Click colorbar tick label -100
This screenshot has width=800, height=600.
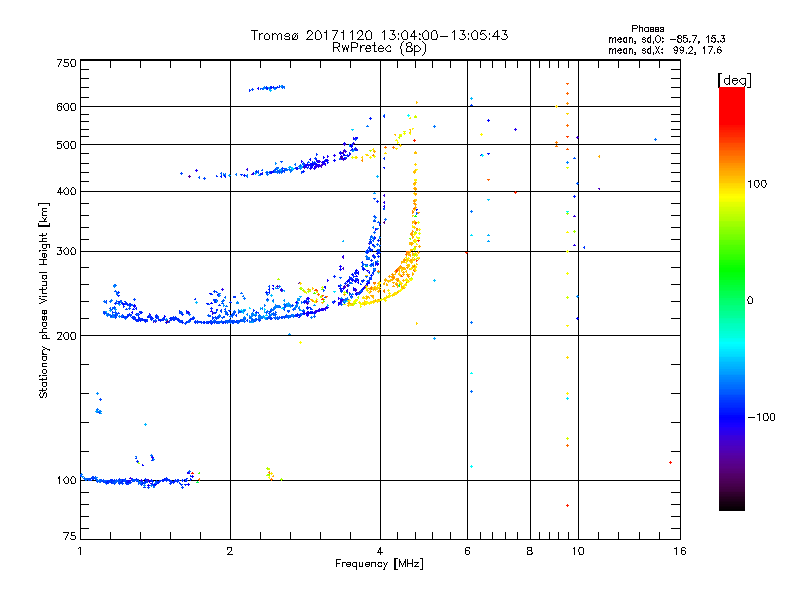coord(761,417)
